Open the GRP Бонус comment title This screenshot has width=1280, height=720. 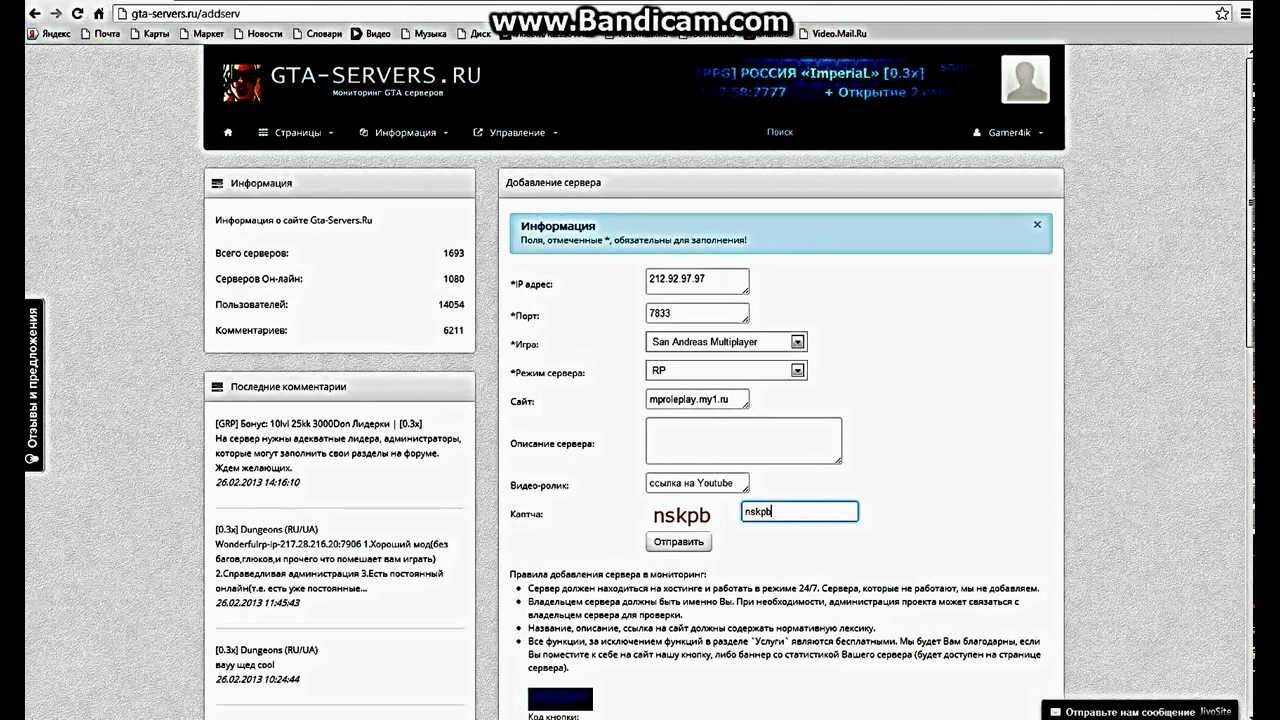click(318, 424)
